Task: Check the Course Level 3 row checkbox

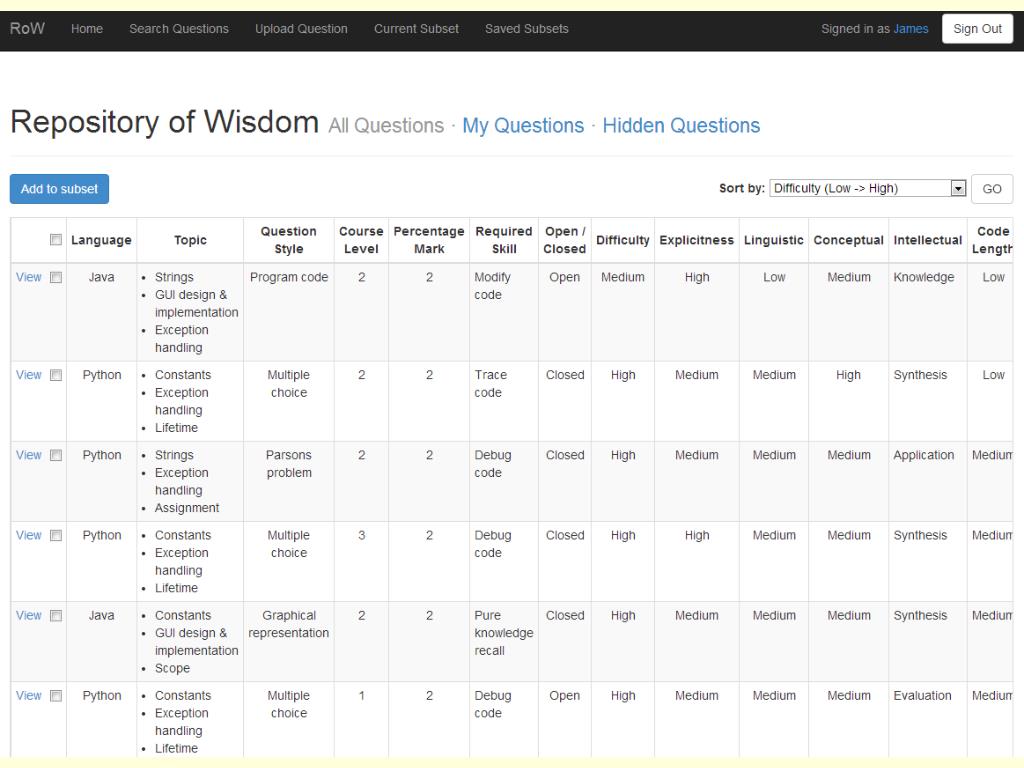Action: (56, 536)
